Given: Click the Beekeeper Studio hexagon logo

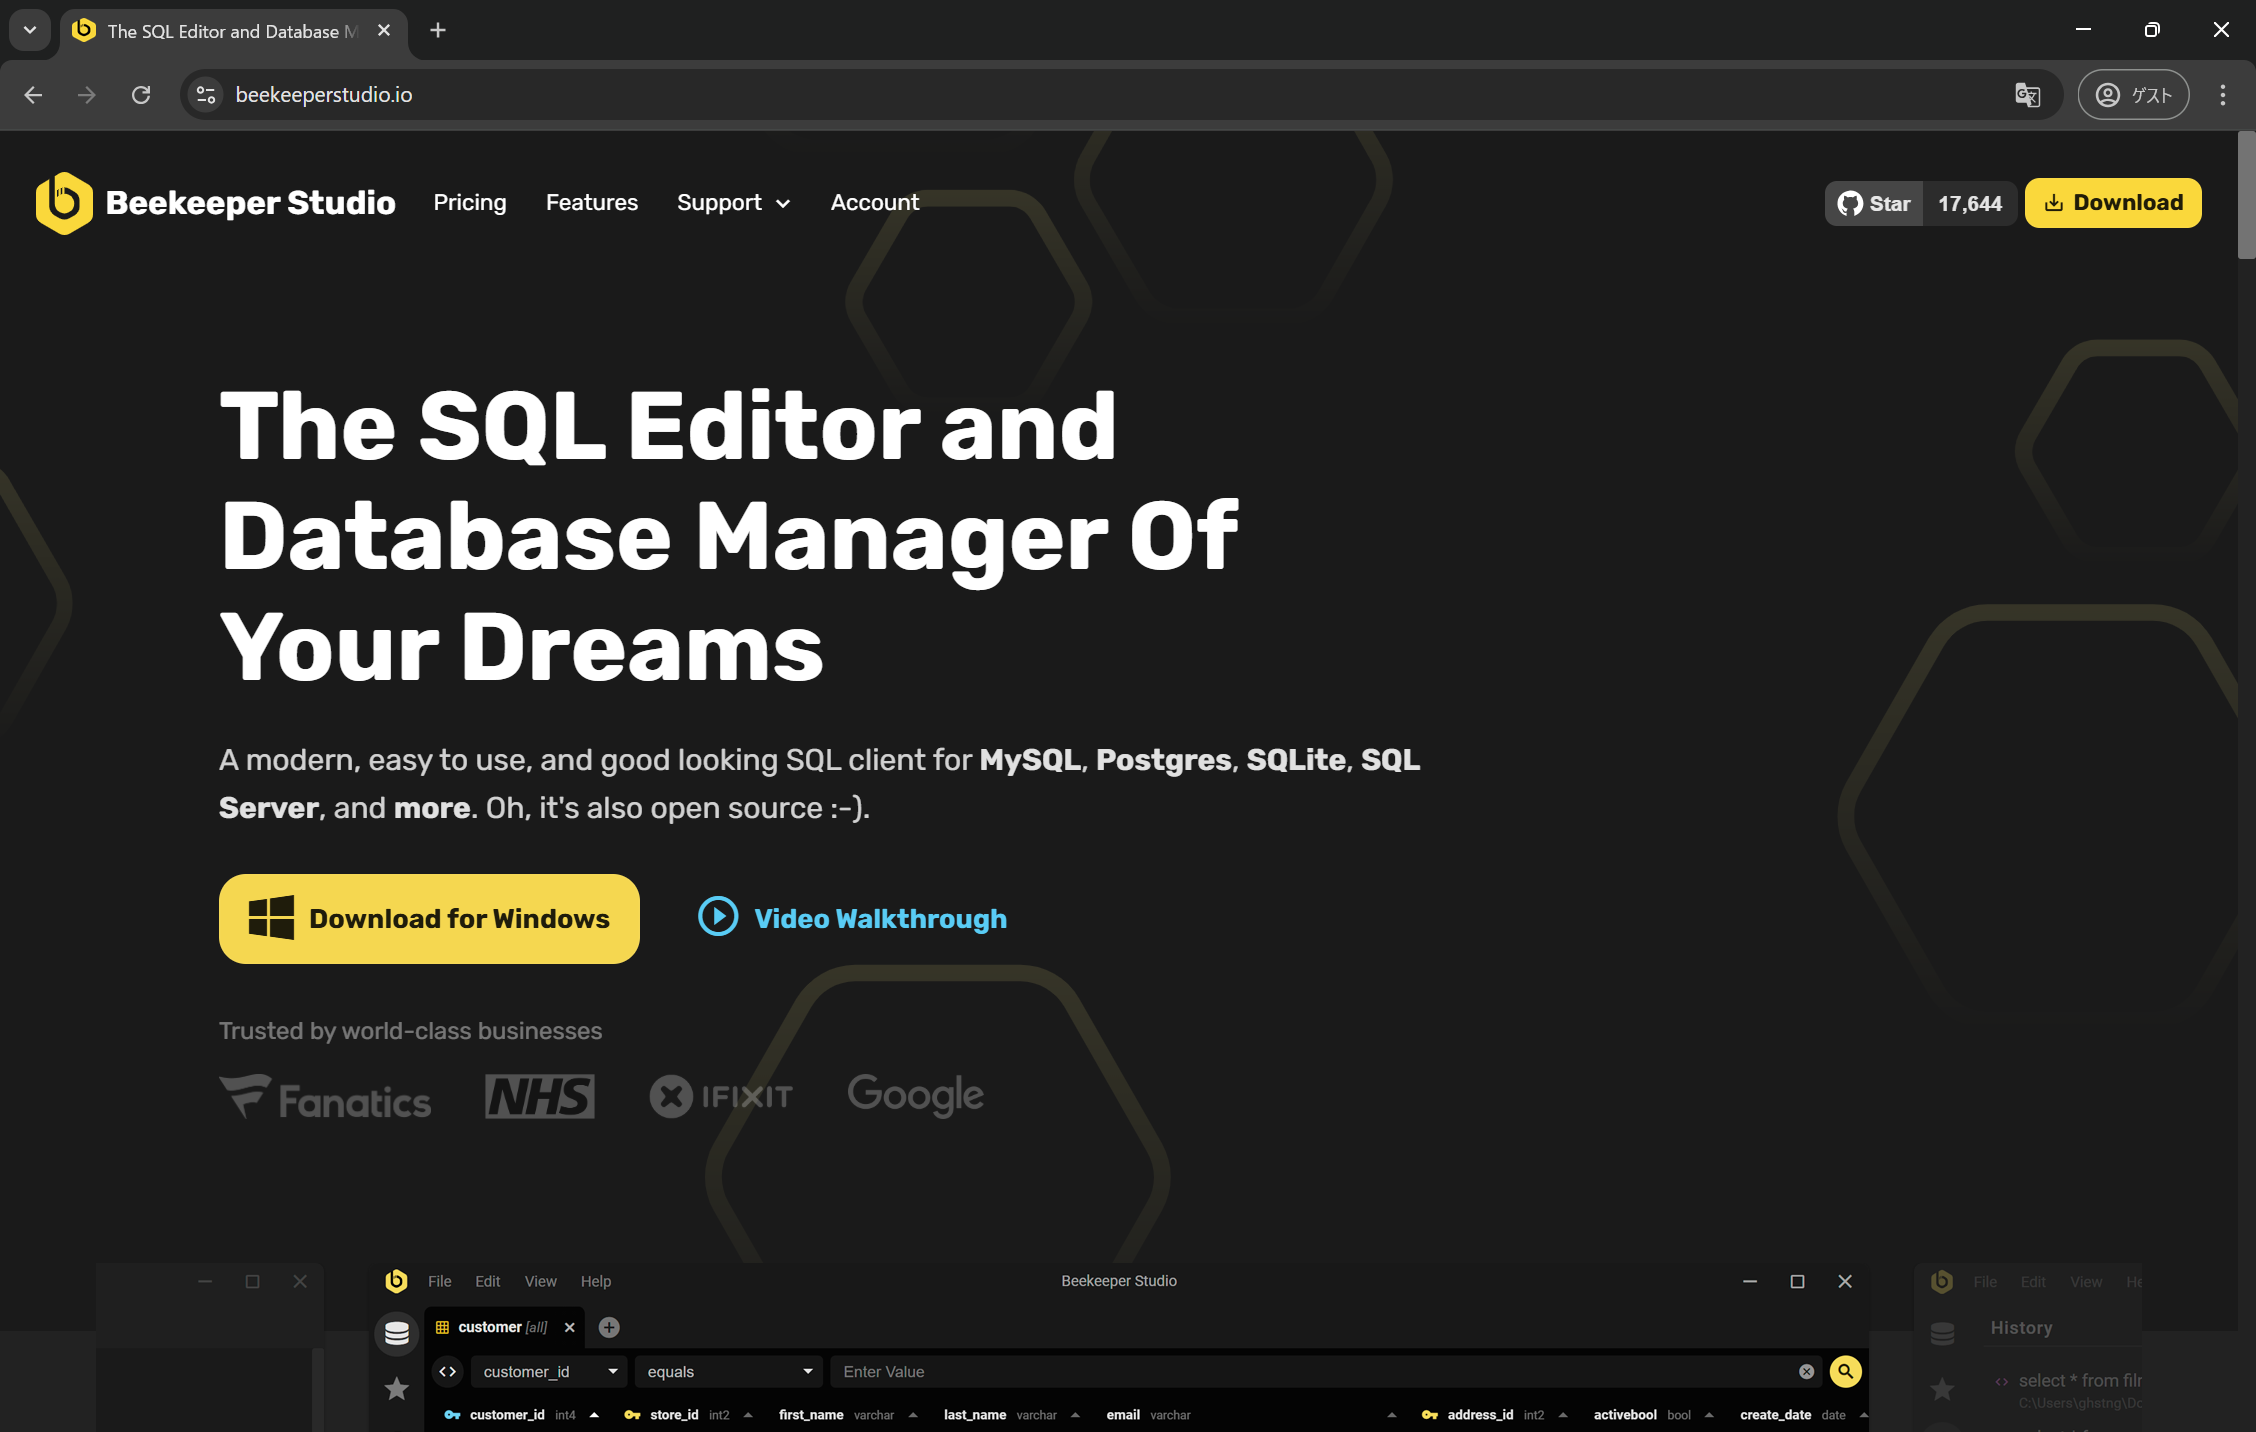Looking at the screenshot, I should click(64, 203).
